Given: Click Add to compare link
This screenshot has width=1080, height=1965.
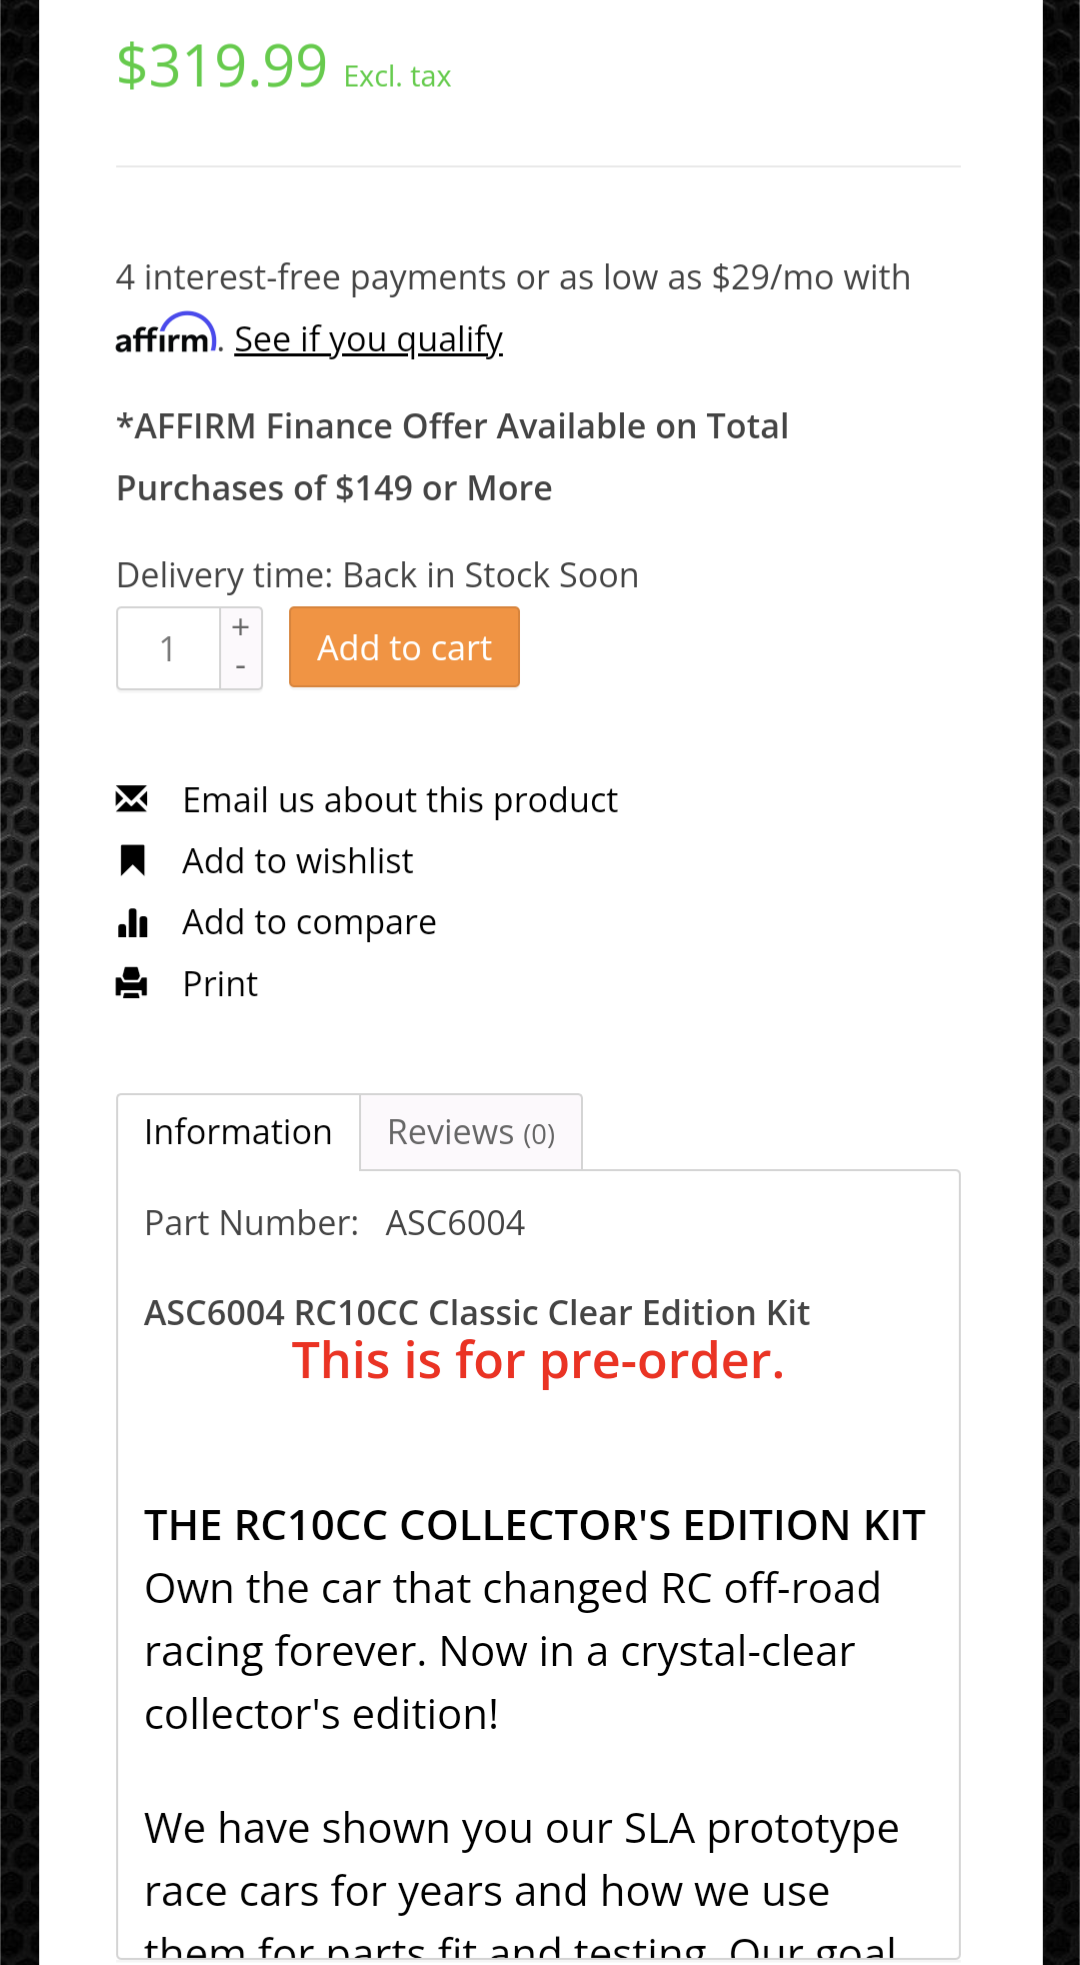Looking at the screenshot, I should click(309, 922).
